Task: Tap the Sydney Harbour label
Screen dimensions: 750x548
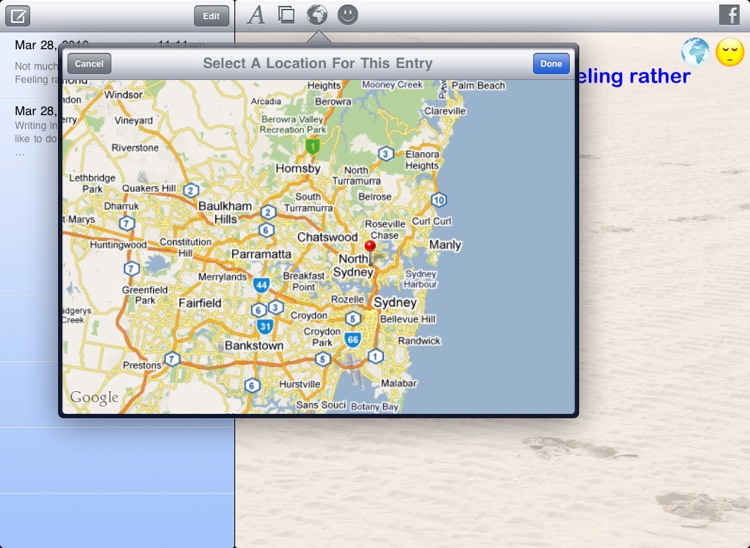Action: click(x=420, y=279)
